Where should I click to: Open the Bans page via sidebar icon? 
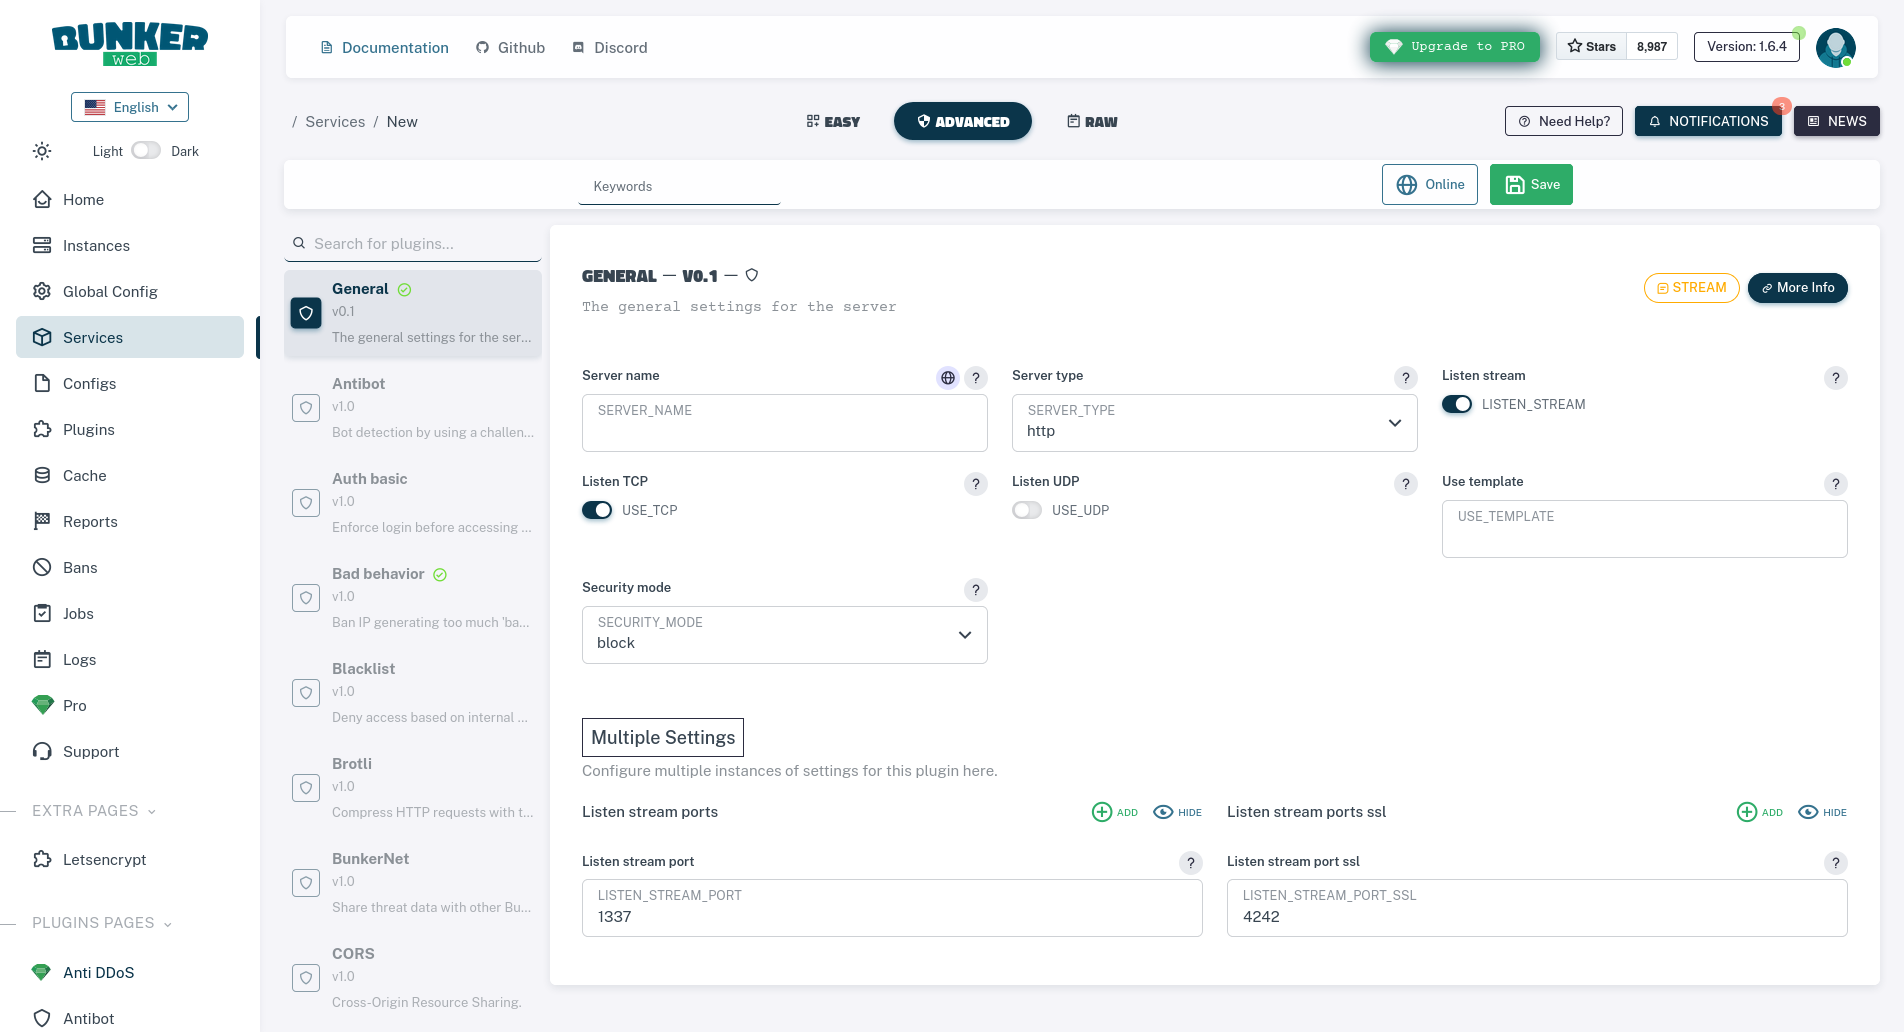(x=41, y=567)
